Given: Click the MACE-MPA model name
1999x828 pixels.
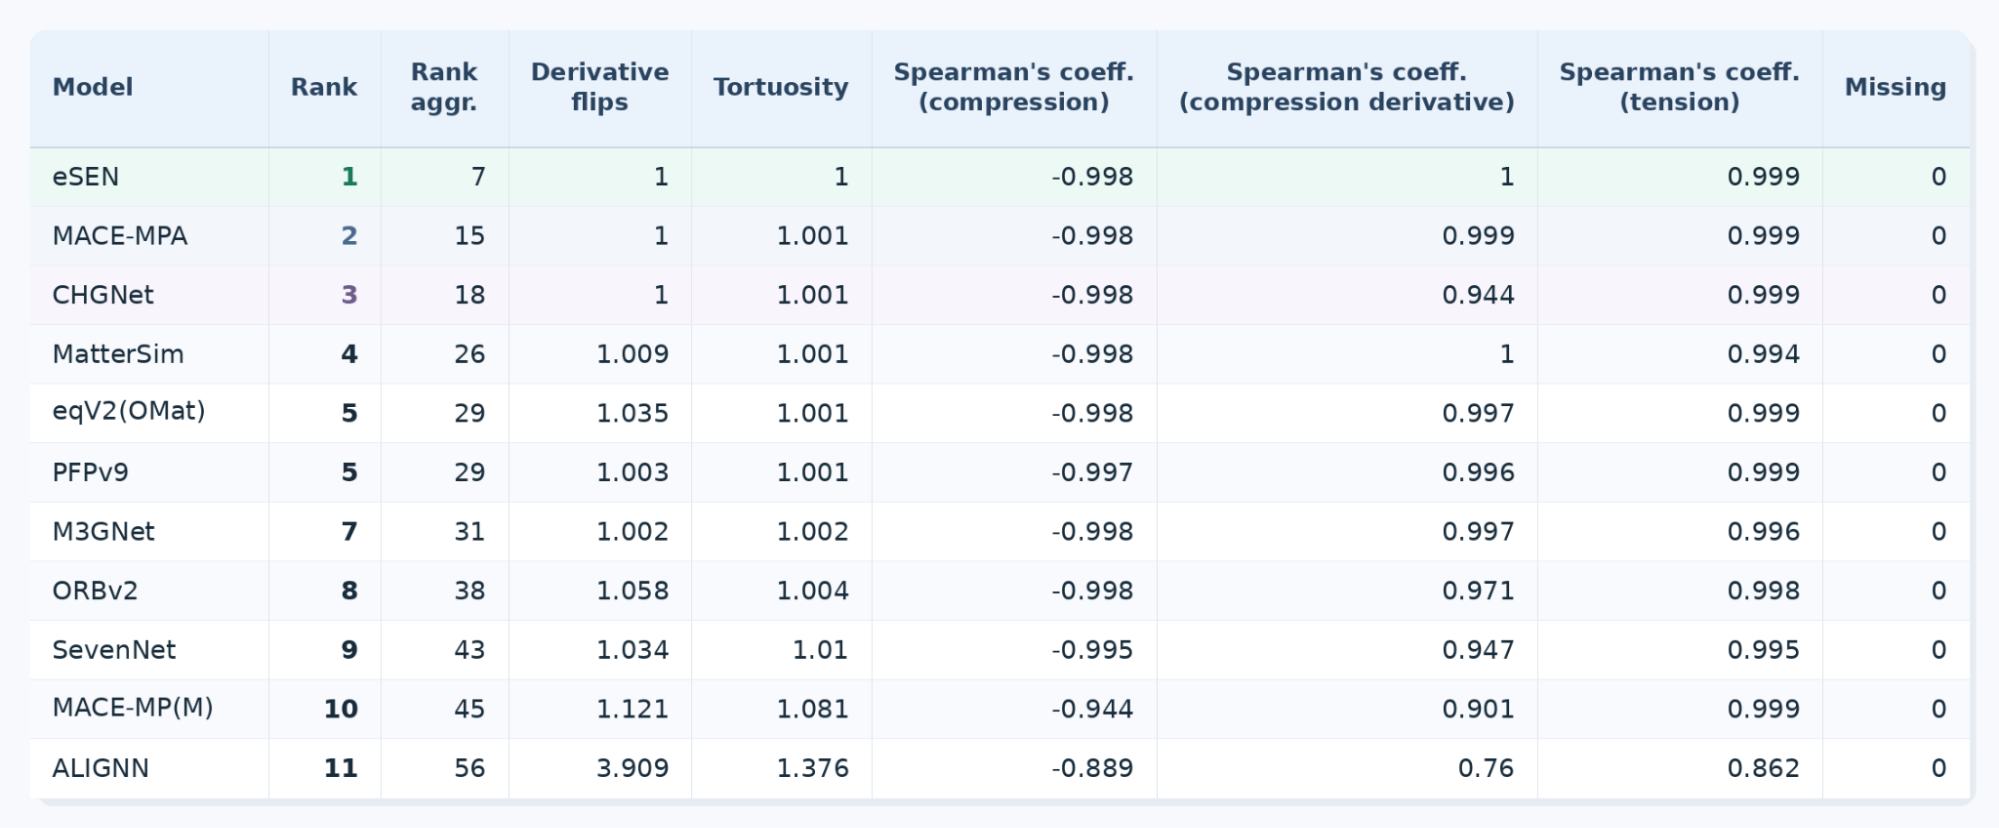Looking at the screenshot, I should point(120,236).
